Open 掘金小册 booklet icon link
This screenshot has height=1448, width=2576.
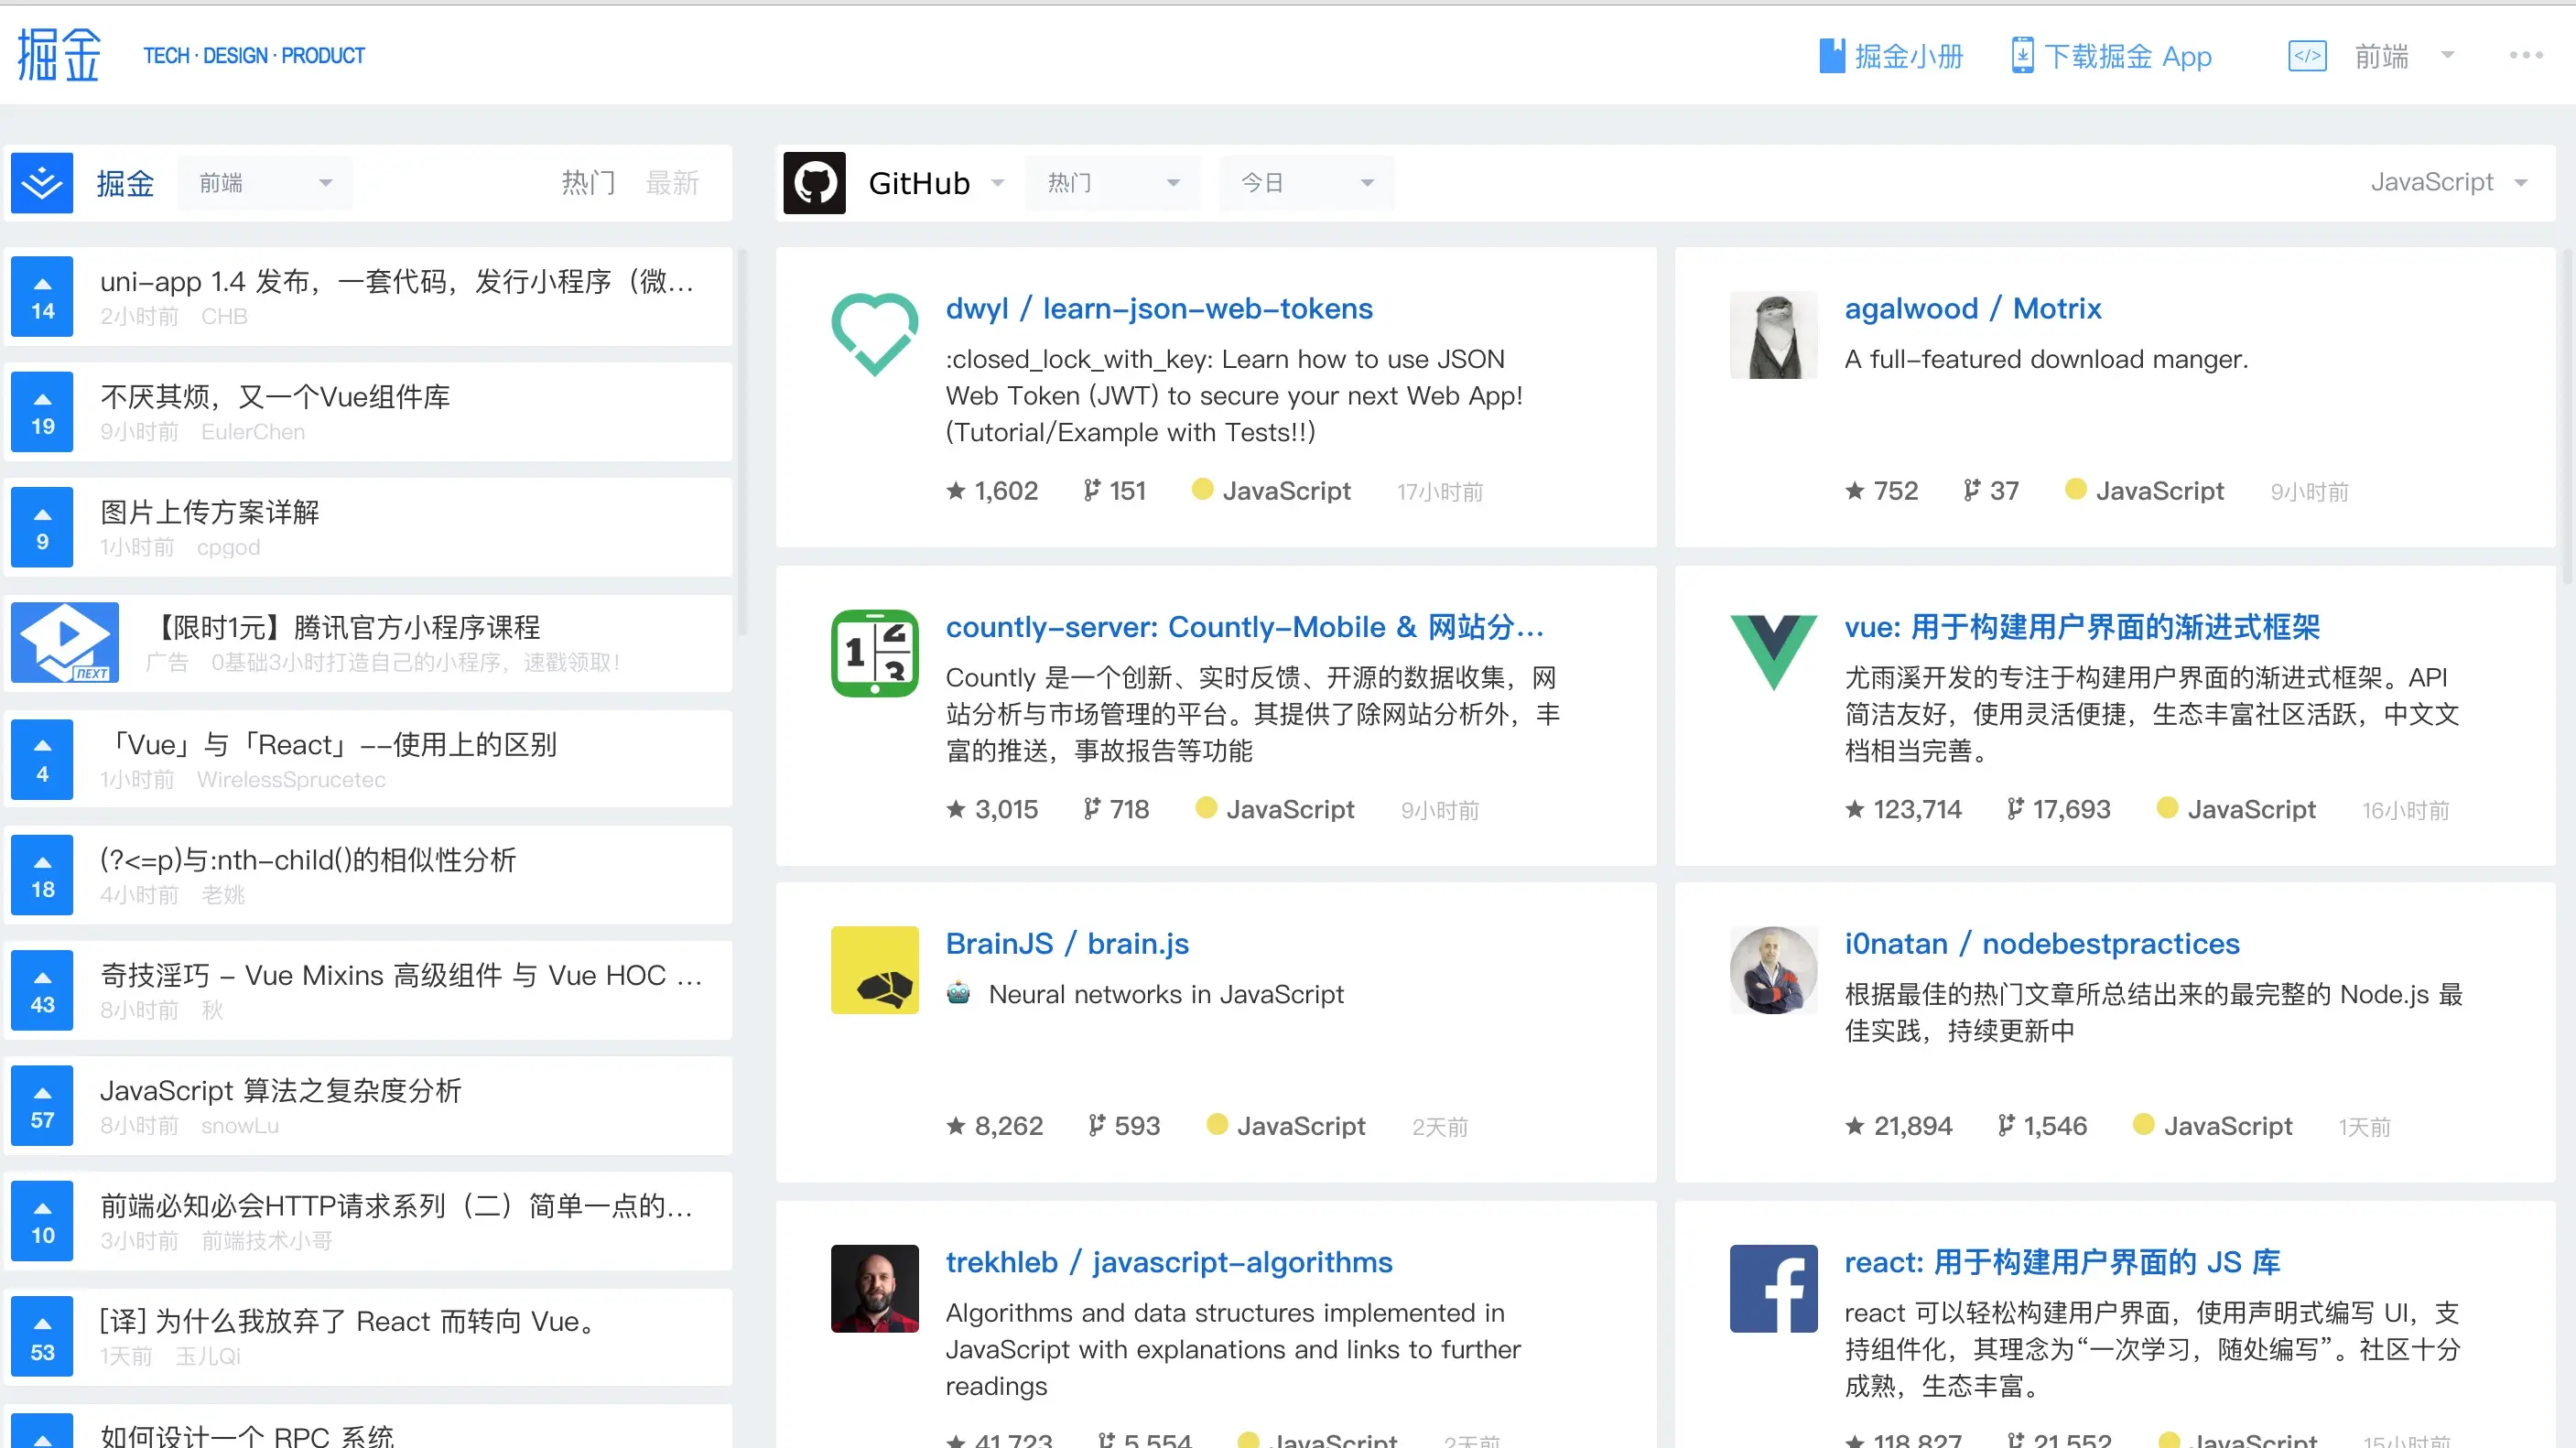pos(1831,56)
